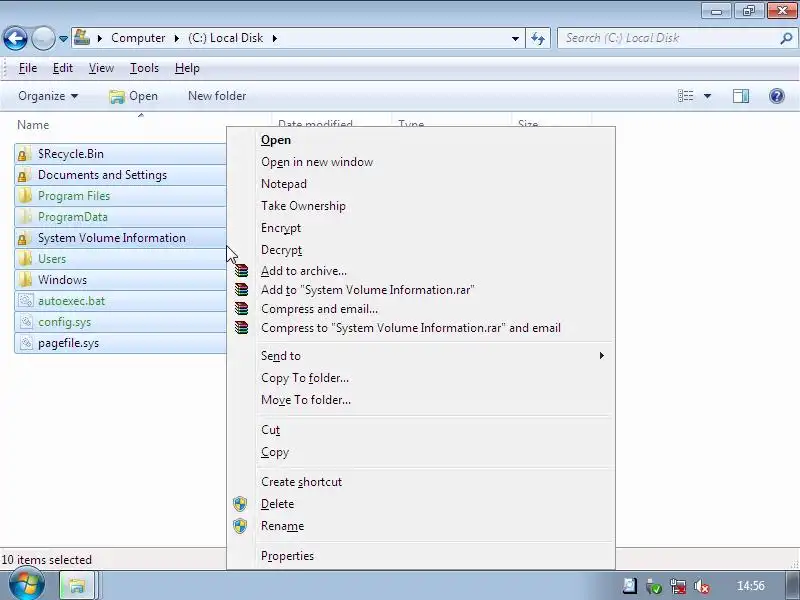Open the Organize dropdown
800x600 pixels.
click(x=48, y=96)
